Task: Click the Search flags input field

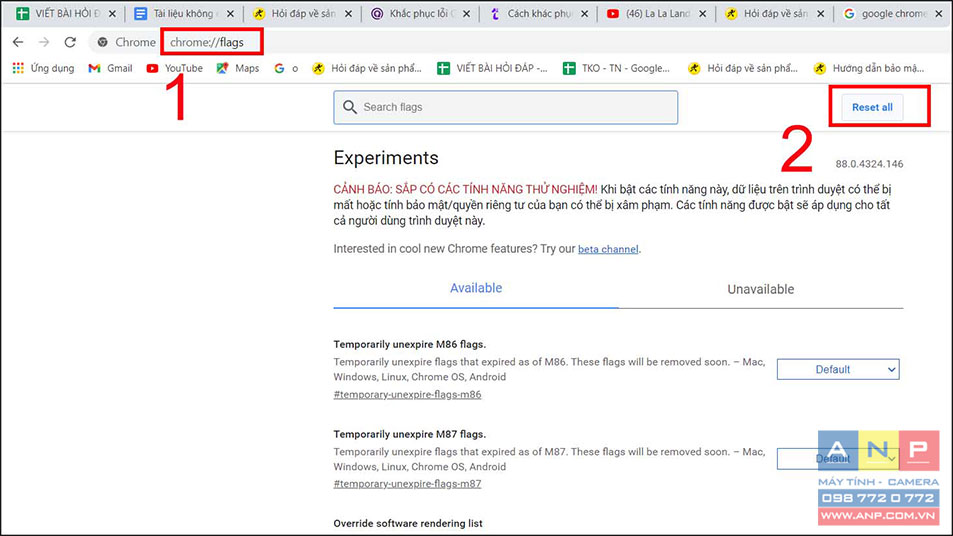Action: tap(506, 107)
